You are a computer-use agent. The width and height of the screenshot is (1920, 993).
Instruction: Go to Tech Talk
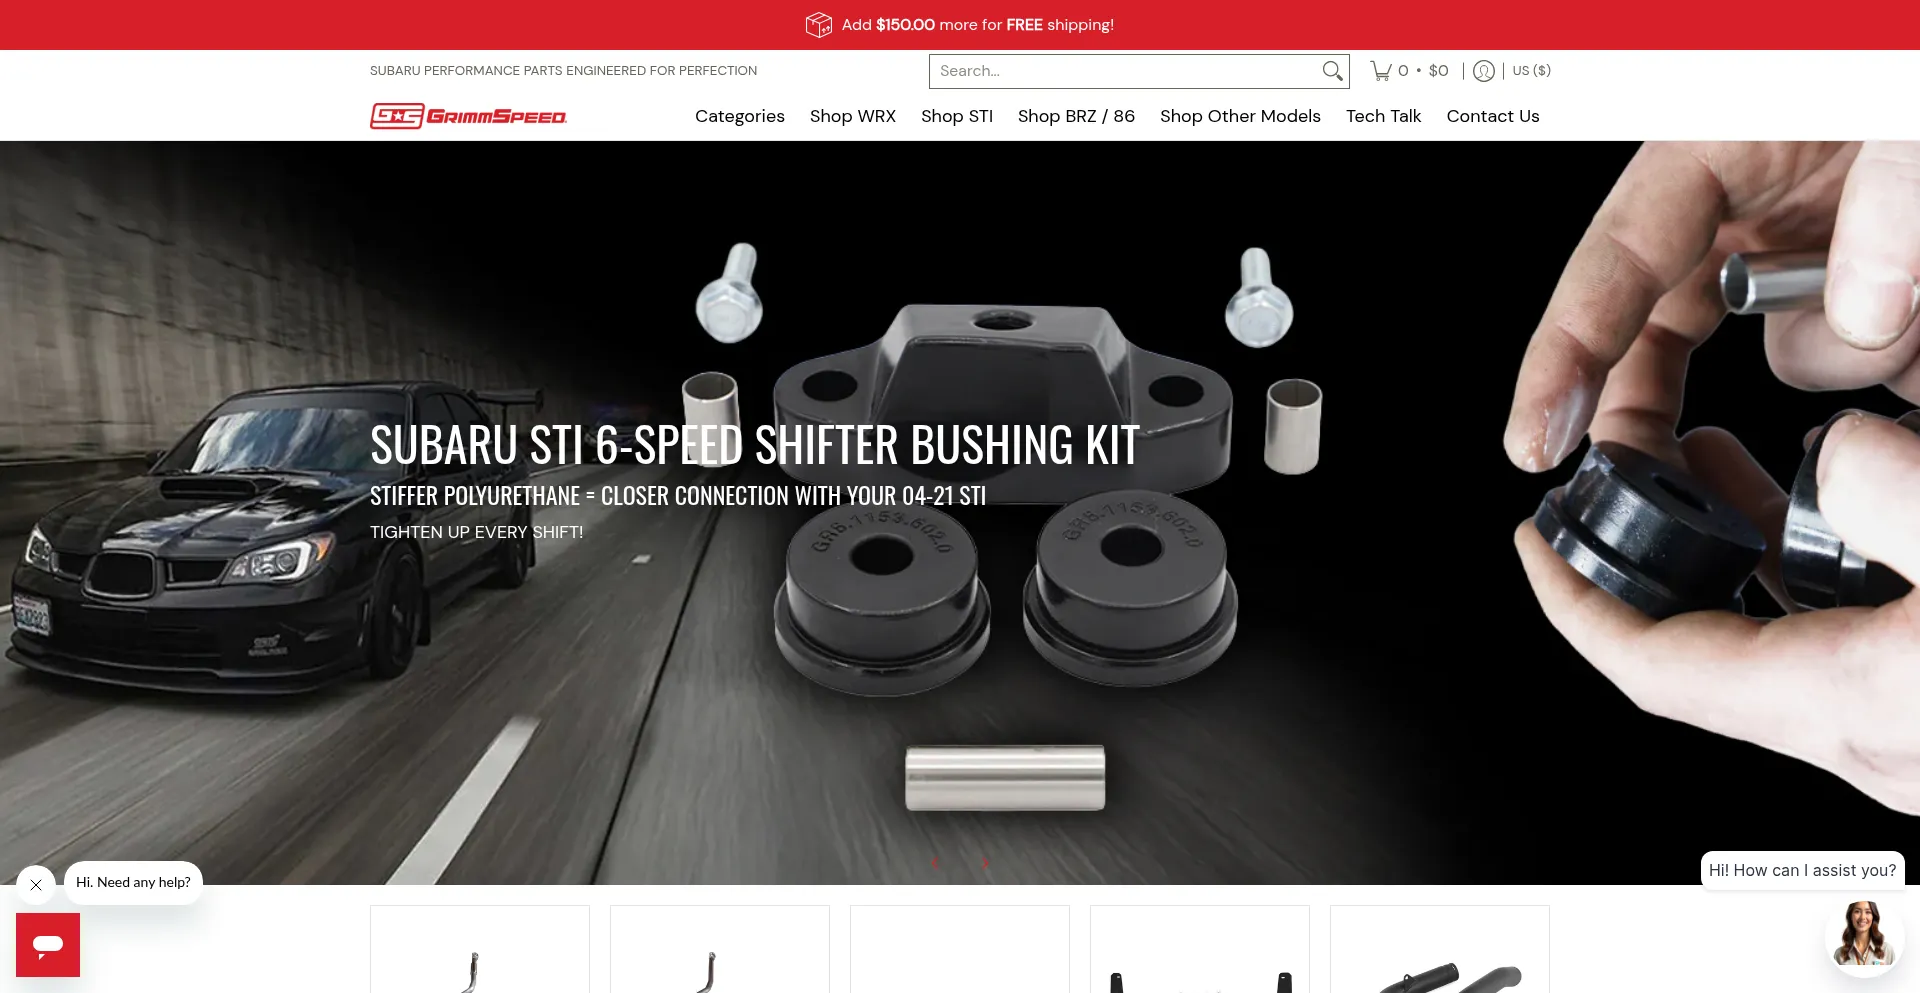1383,116
